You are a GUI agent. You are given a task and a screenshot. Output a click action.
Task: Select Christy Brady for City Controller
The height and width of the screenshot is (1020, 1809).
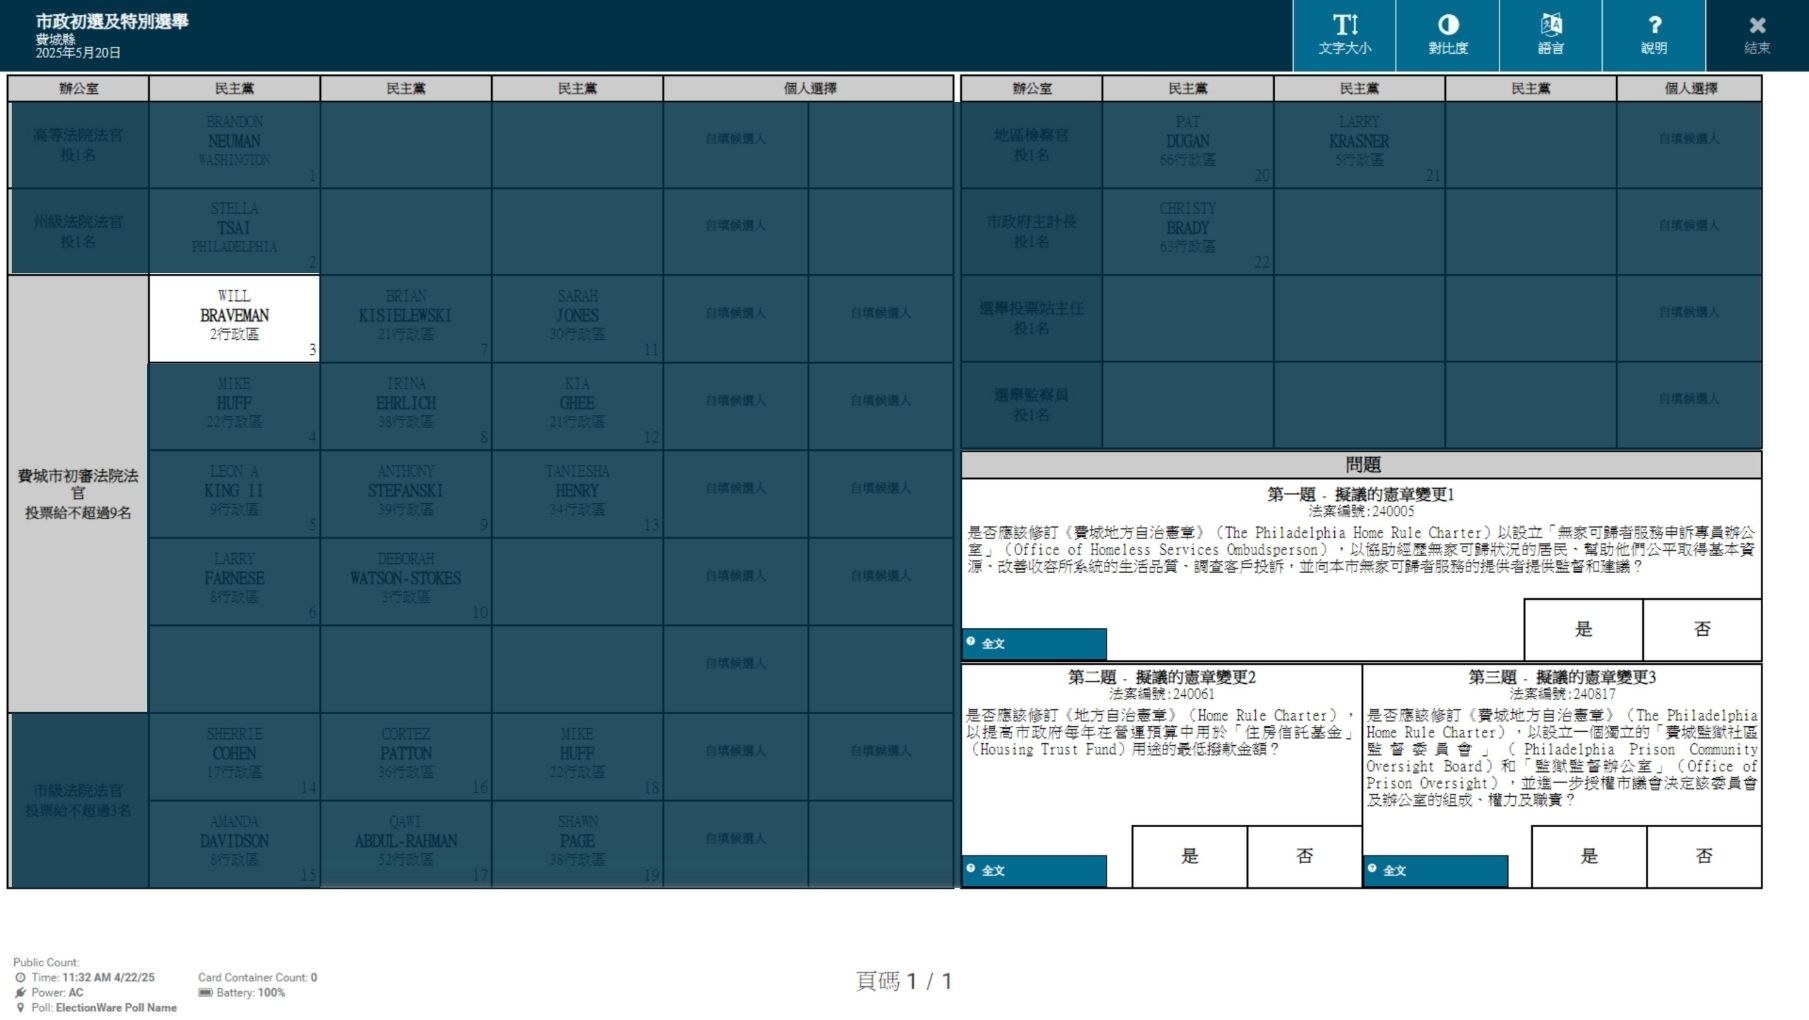click(1187, 231)
